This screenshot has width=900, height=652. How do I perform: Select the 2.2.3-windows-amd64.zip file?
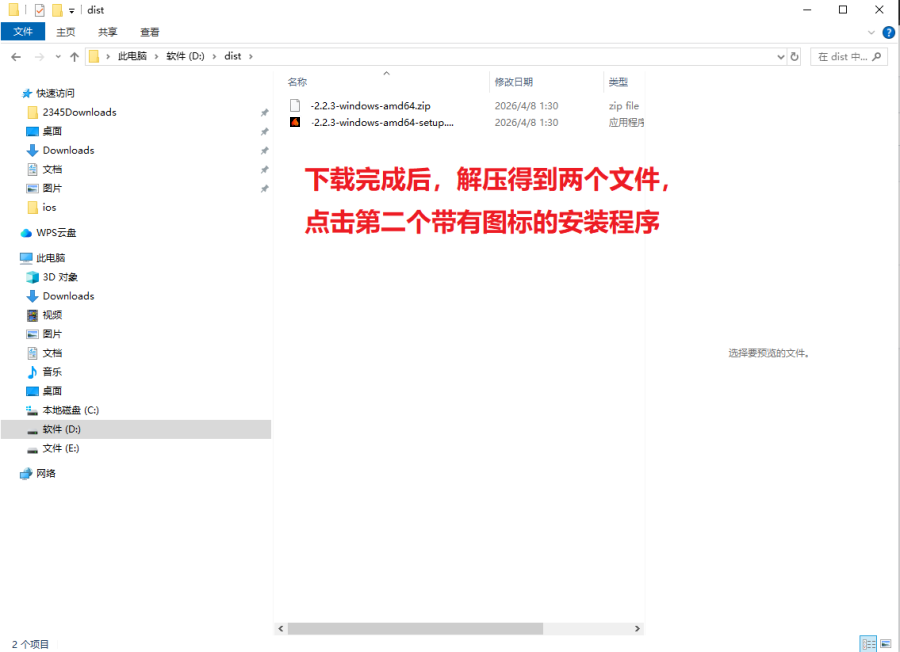(370, 106)
